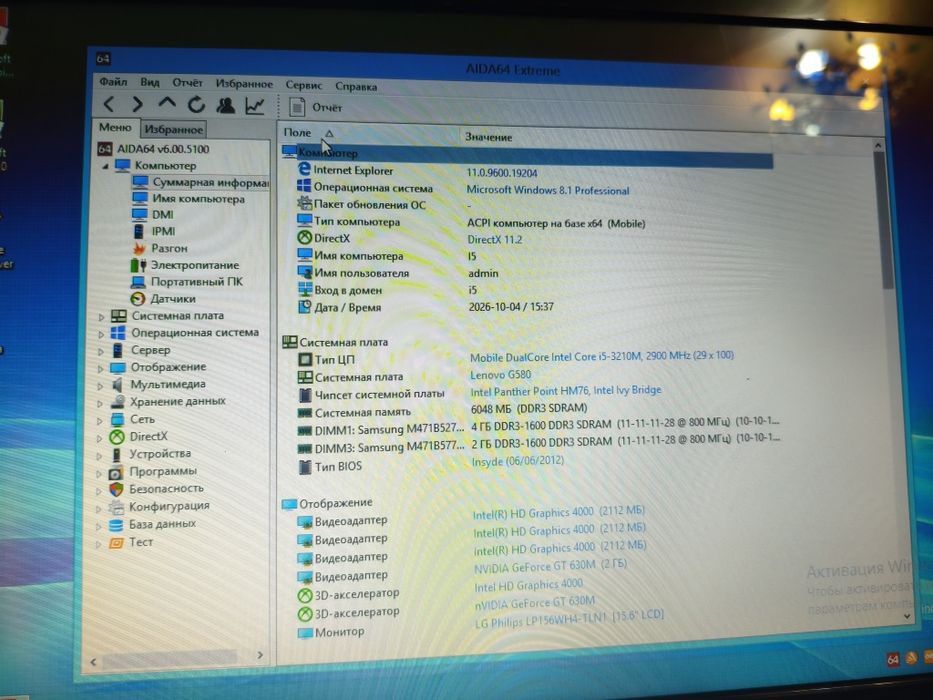Image resolution: width=933 pixels, height=700 pixels.
Task: Expand the Отображение tree node
Action: tap(101, 369)
